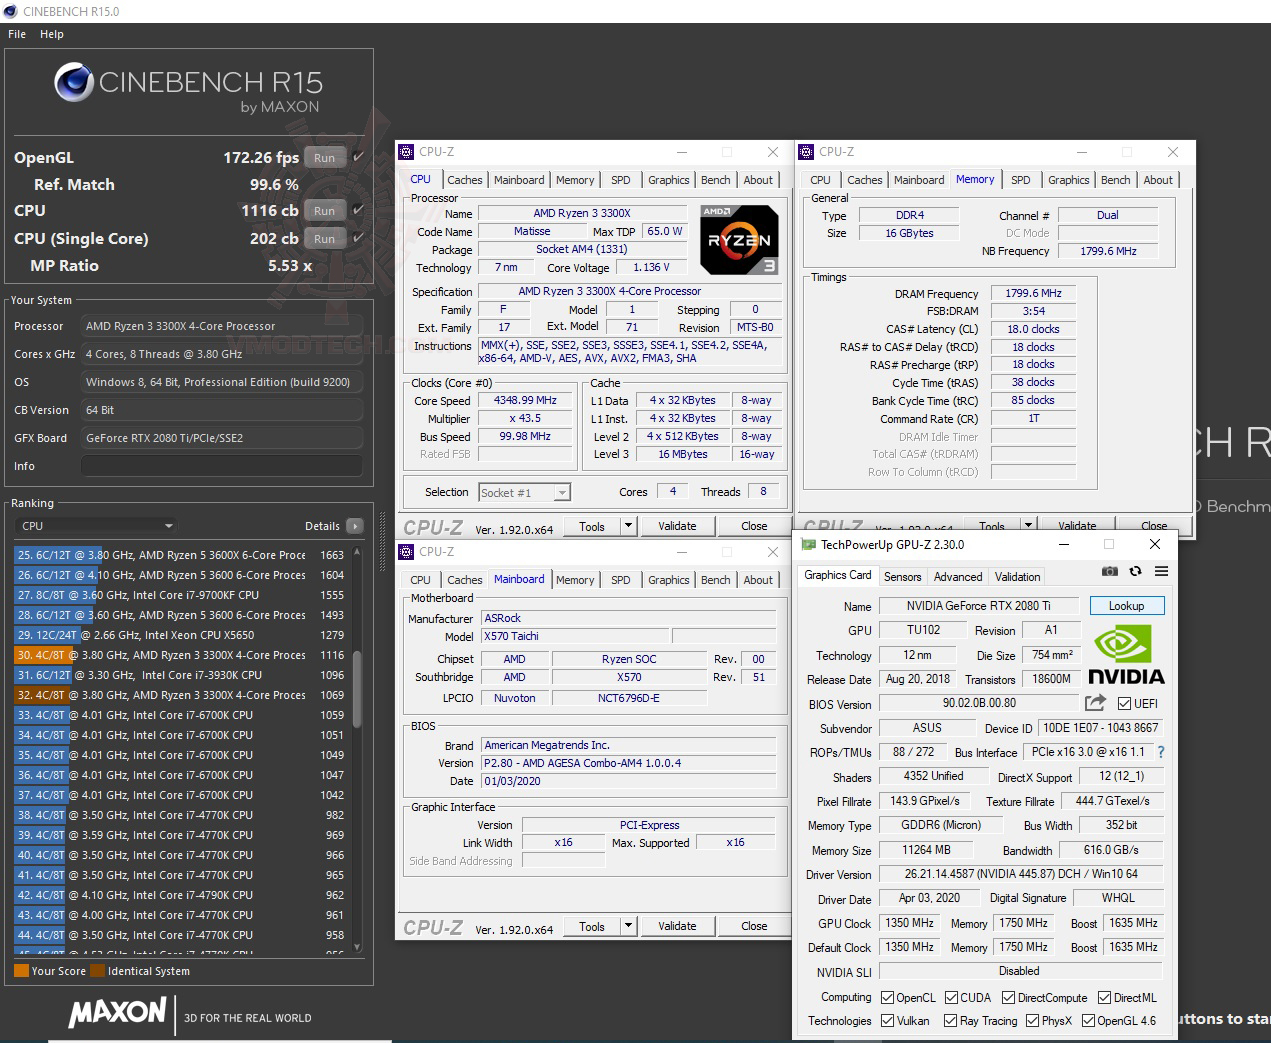1271x1043 pixels.
Task: Switch to the Sensors tab in GPU-Z
Action: click(x=902, y=577)
